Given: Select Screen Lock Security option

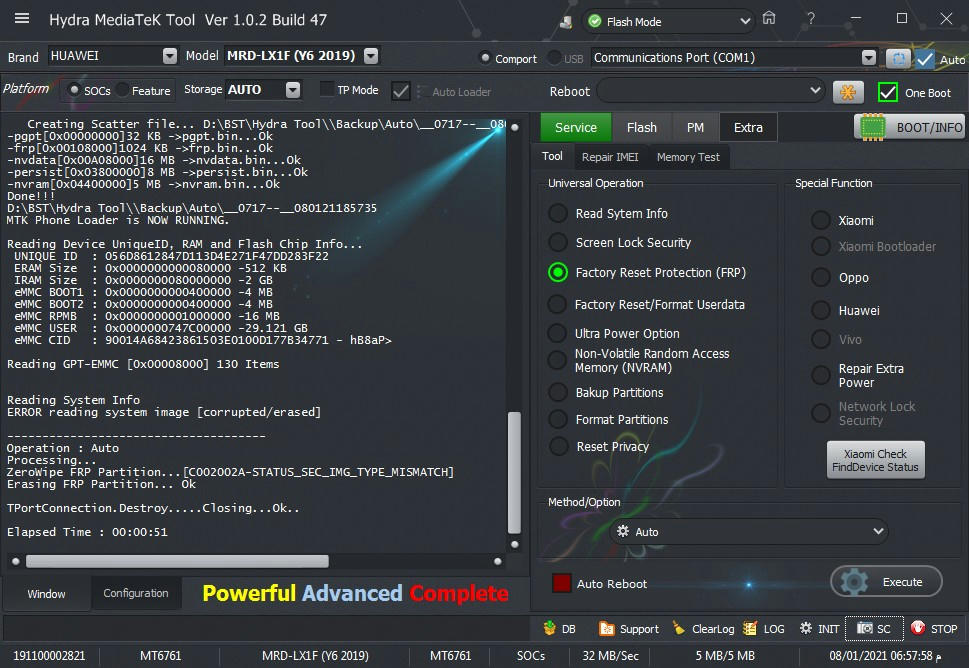Looking at the screenshot, I should pos(557,242).
